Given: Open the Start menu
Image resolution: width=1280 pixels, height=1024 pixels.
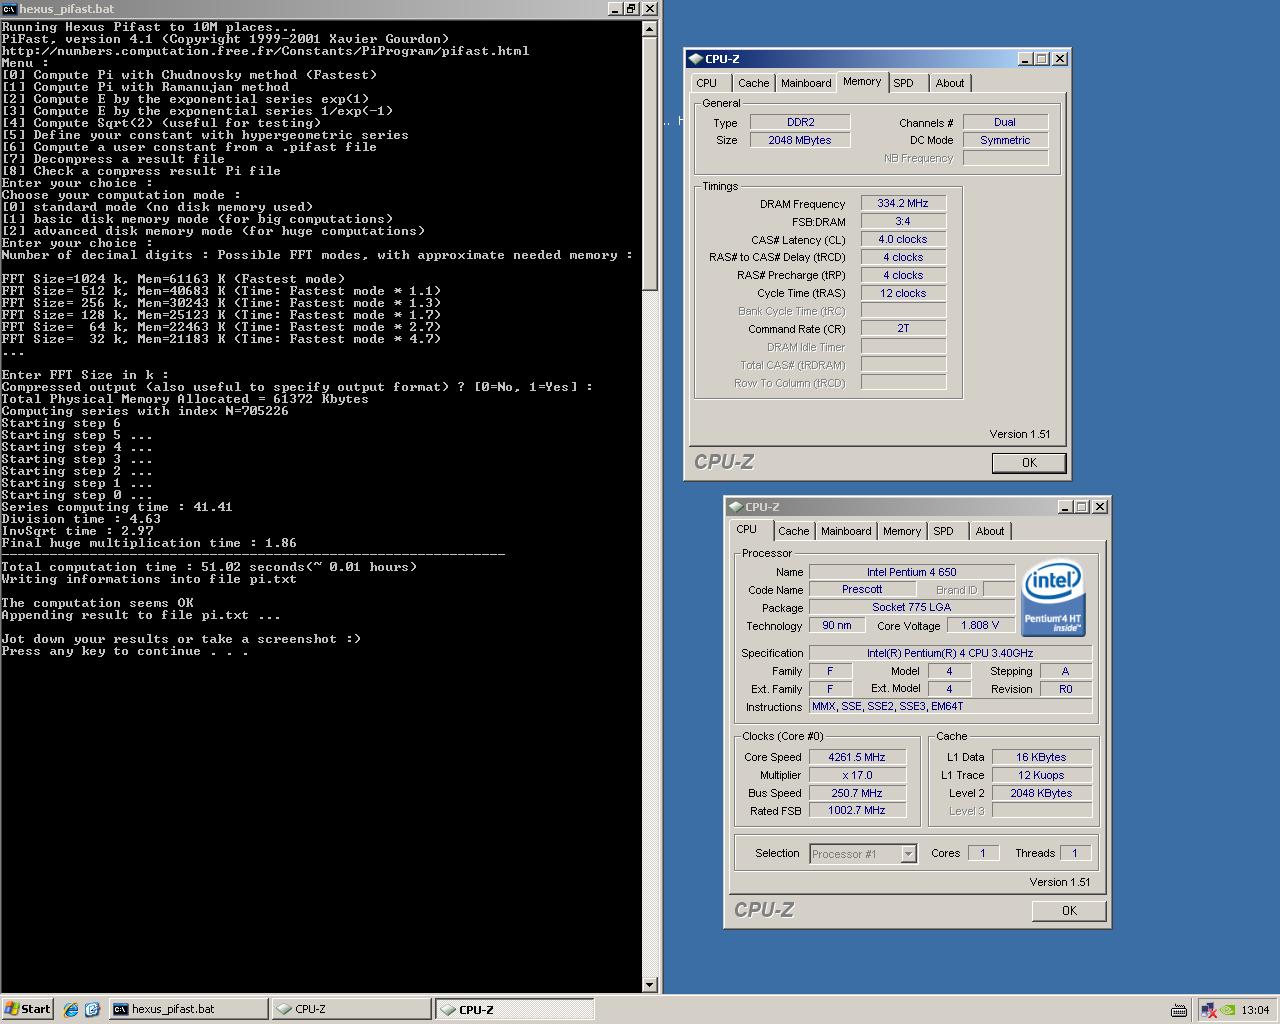Looking at the screenshot, I should [28, 1009].
